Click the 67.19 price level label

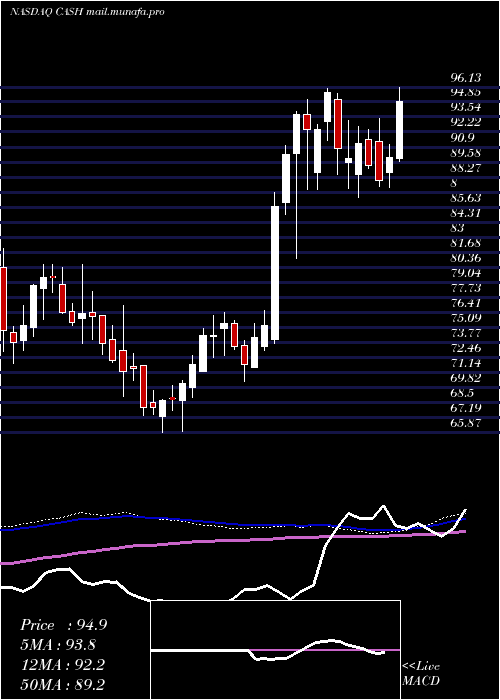click(x=465, y=408)
